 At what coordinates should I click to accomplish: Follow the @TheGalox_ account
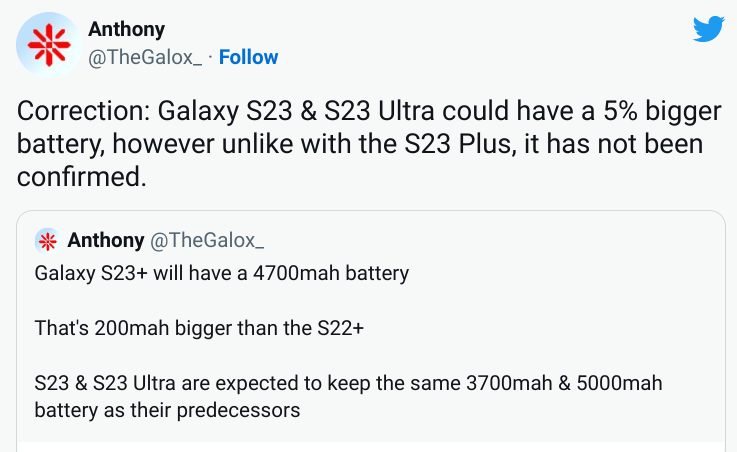248,57
